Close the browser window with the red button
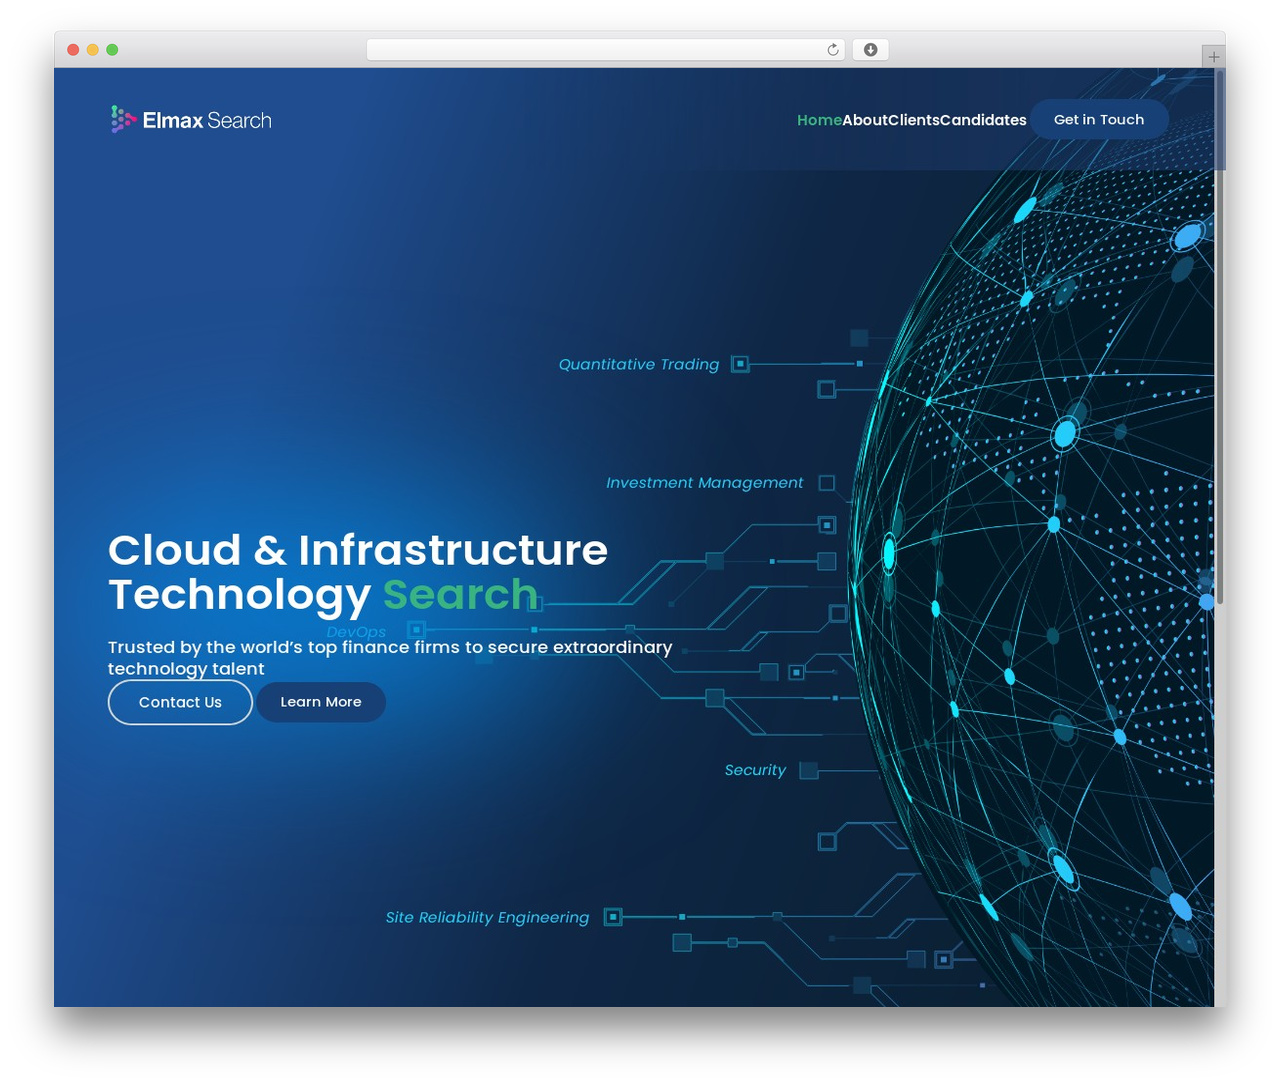 pyautogui.click(x=73, y=50)
